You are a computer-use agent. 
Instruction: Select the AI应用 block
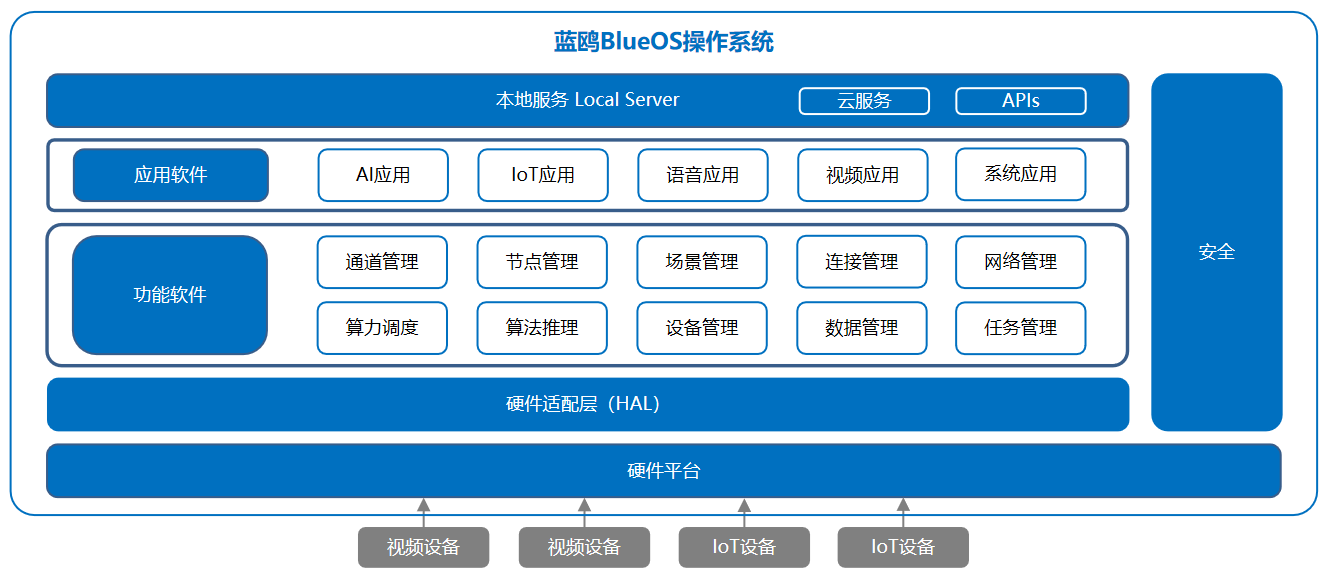382,175
